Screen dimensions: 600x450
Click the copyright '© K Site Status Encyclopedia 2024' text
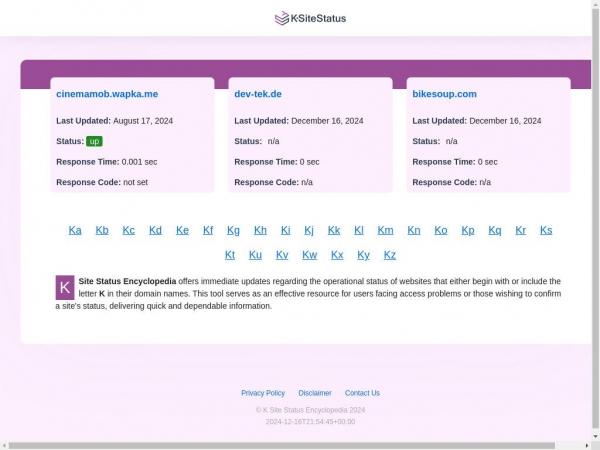[x=310, y=410]
